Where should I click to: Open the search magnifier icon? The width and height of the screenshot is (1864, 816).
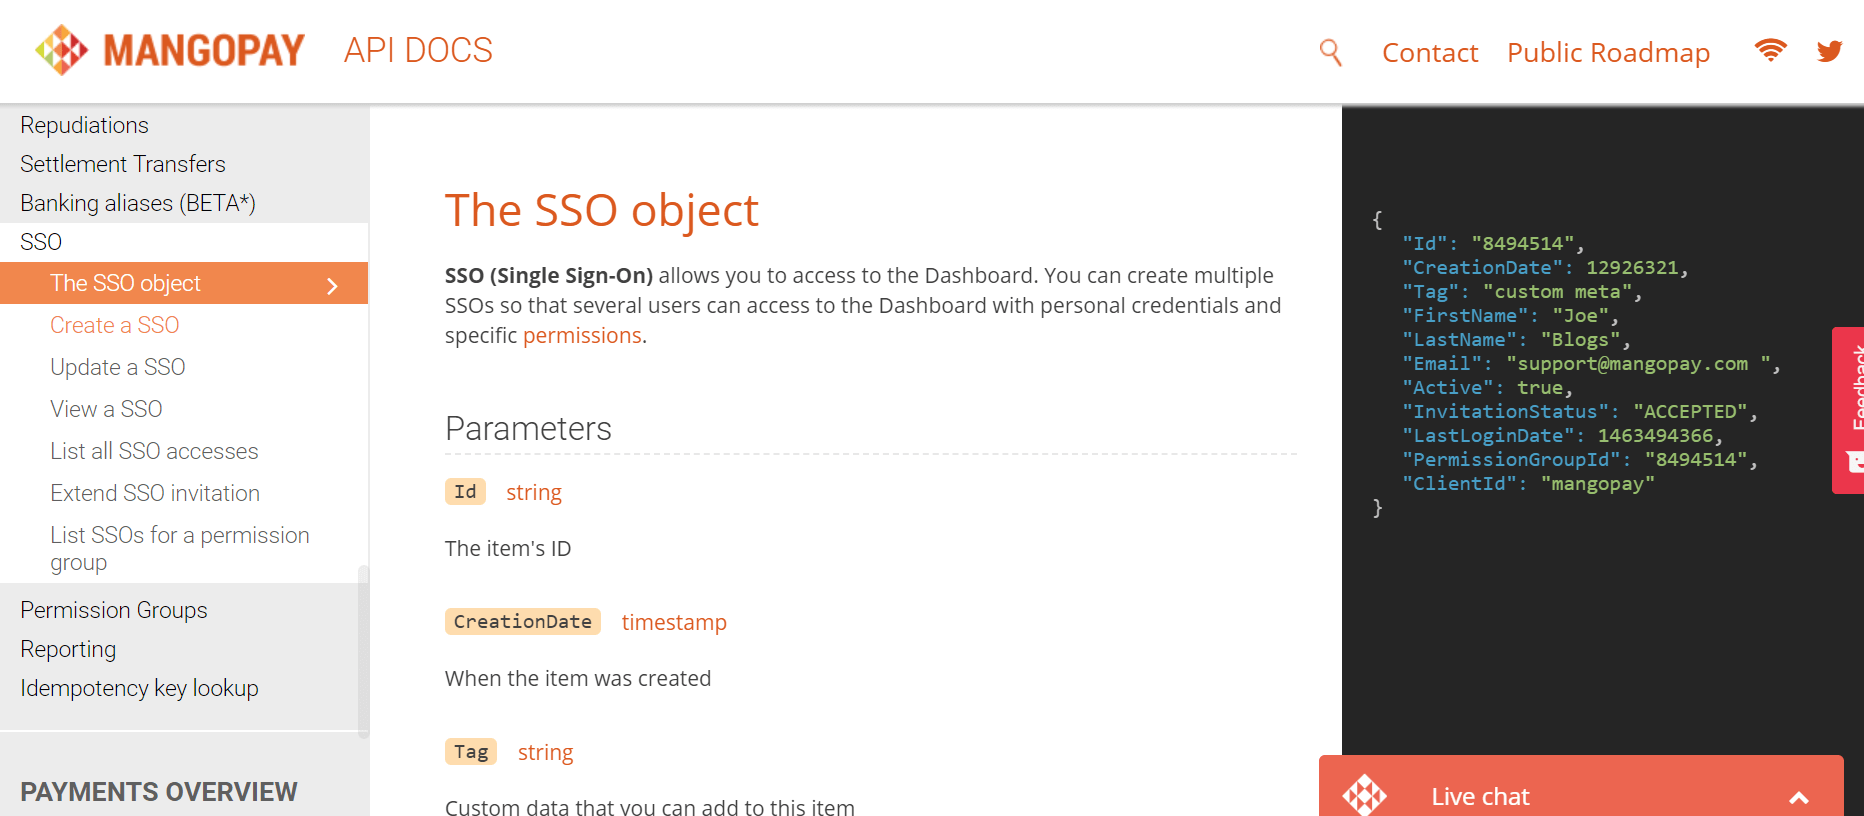point(1330,52)
